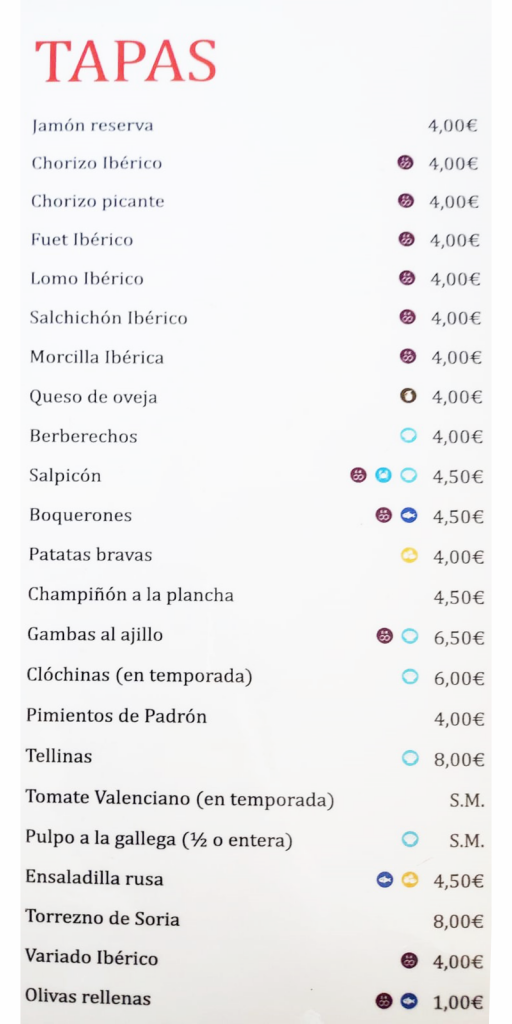Click the purple icon in Olivas rellenas row
Screen dimensions: 512x1024
[x=384, y=1000]
